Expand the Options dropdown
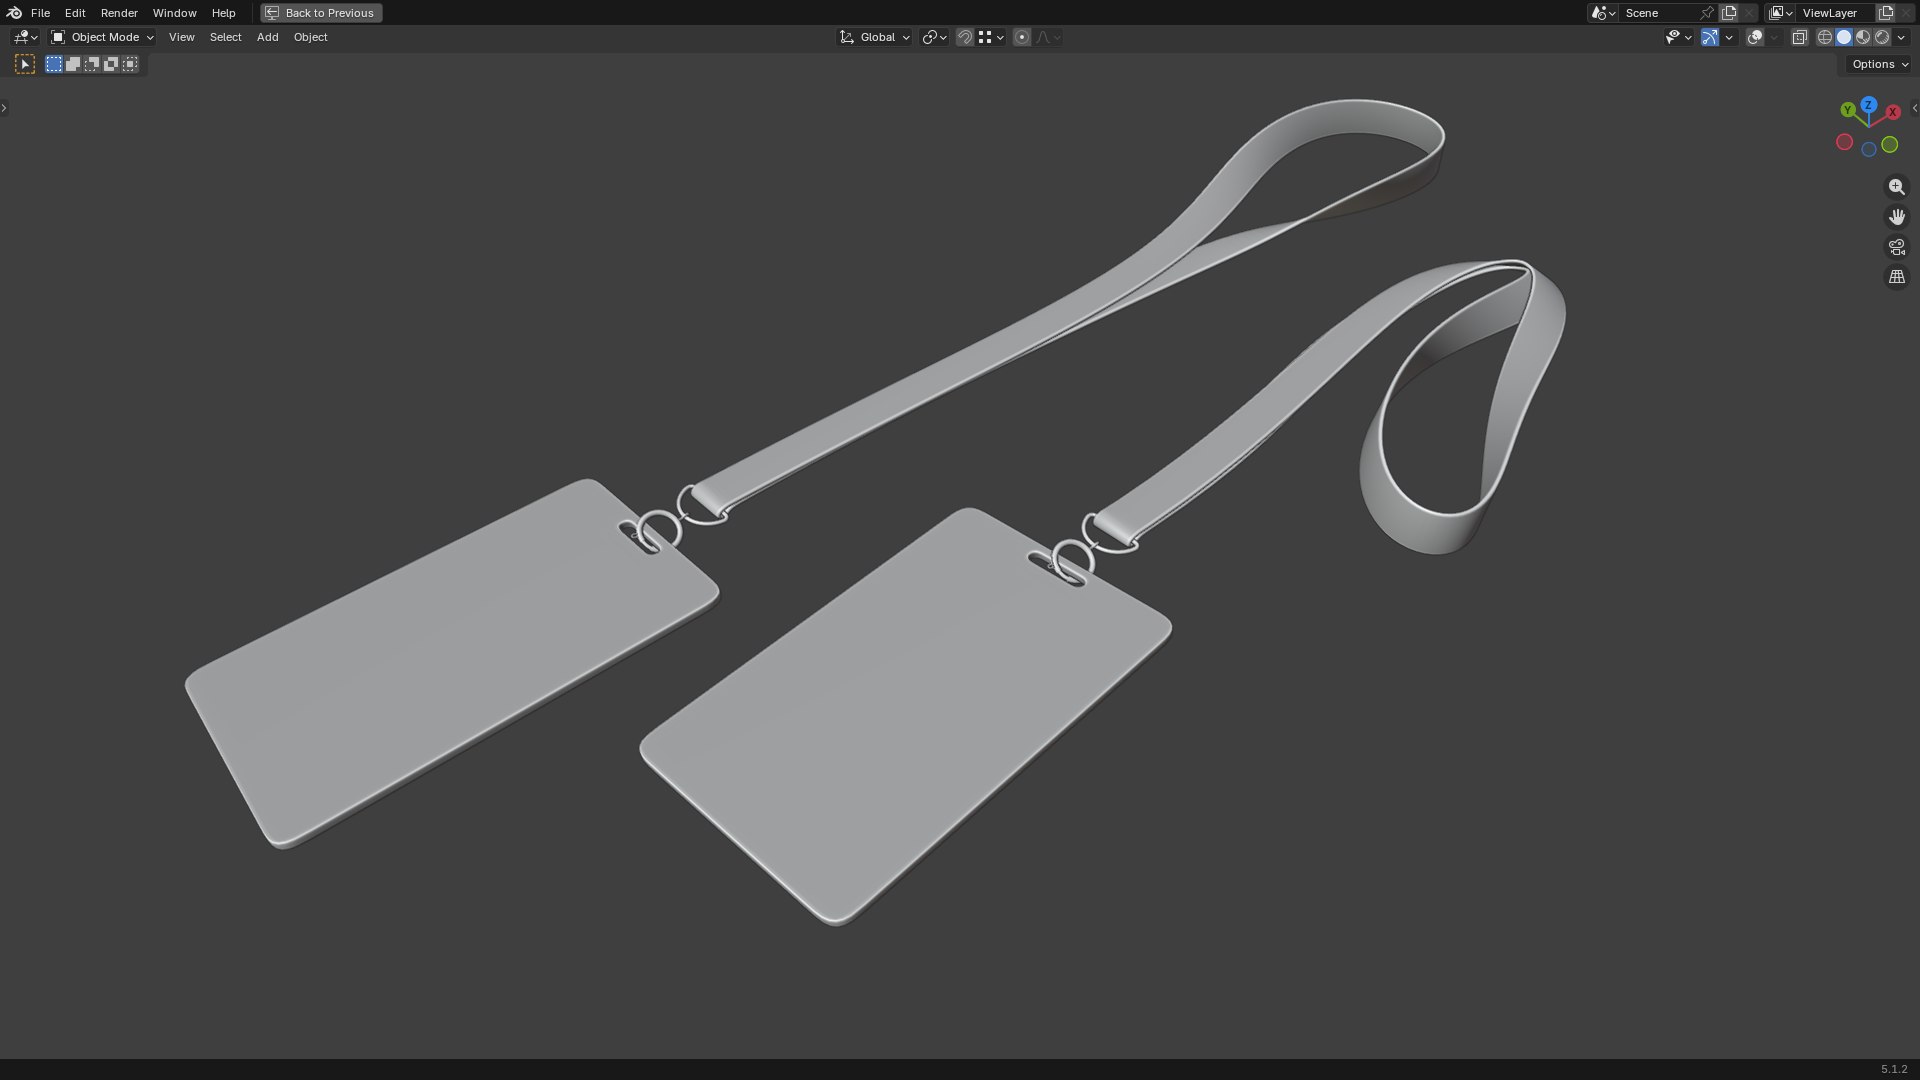The width and height of the screenshot is (1920, 1080). pyautogui.click(x=1879, y=64)
